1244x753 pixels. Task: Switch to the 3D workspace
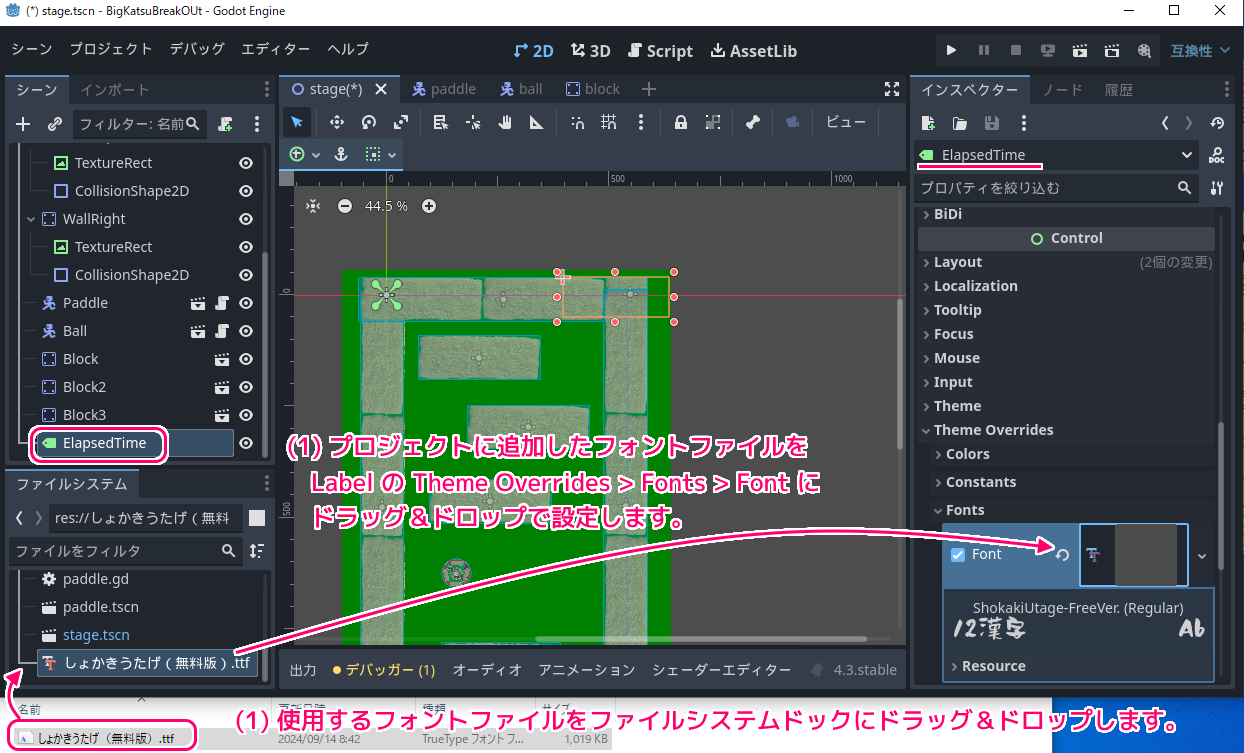point(591,51)
